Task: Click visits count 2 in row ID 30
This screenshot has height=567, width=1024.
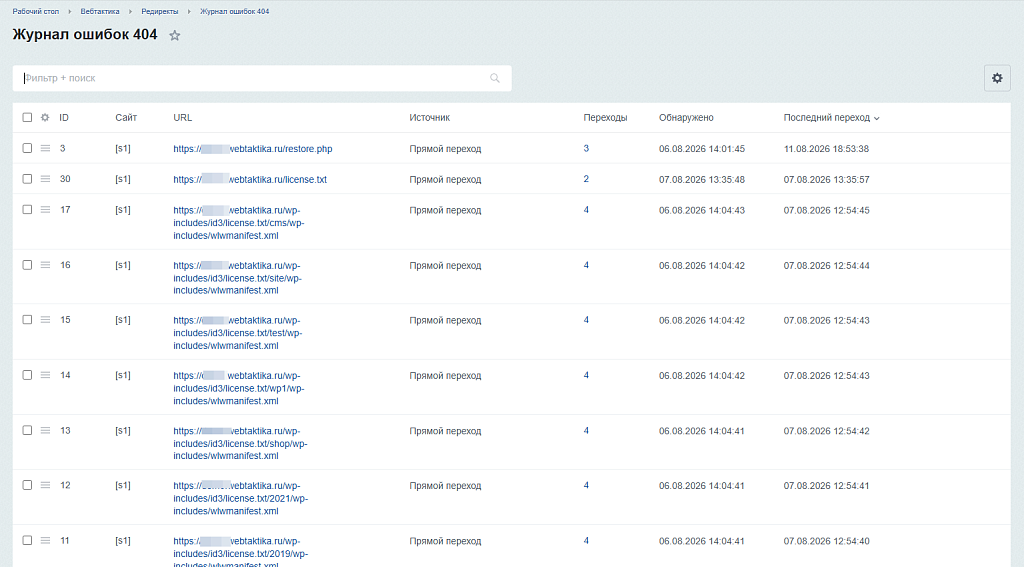Action: tap(586, 179)
